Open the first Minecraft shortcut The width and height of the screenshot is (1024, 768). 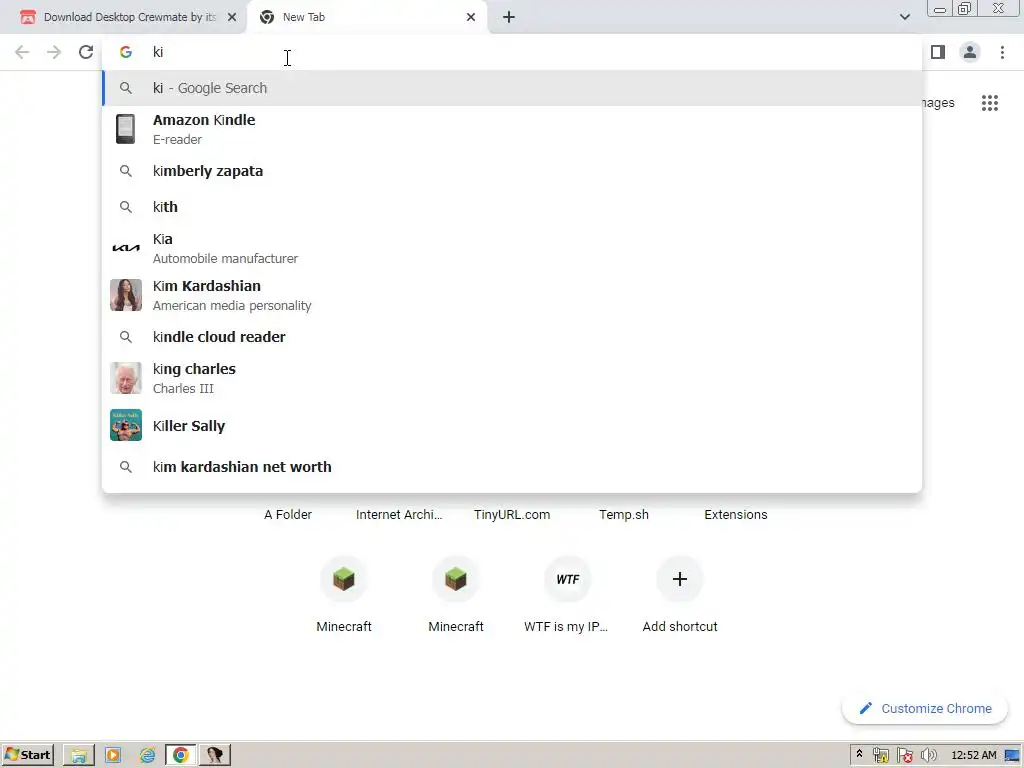[x=344, y=594]
